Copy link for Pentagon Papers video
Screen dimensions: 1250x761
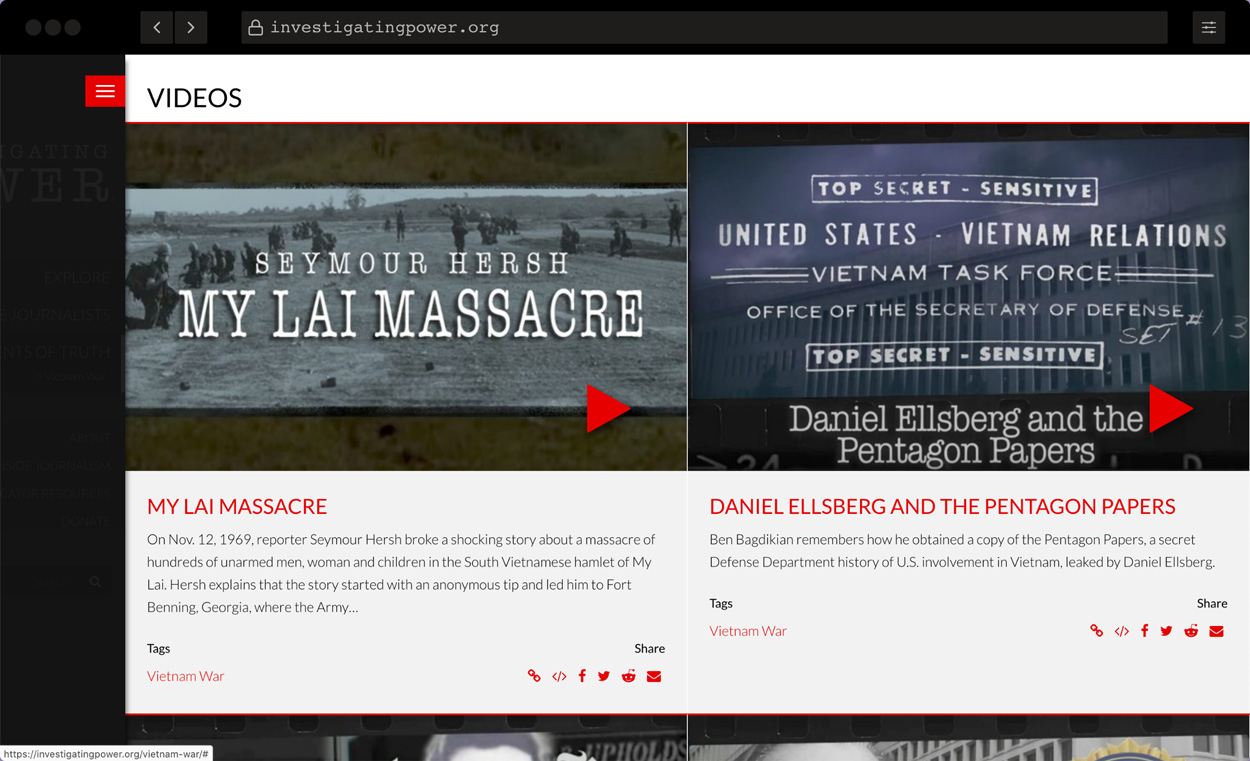pyautogui.click(x=1097, y=631)
